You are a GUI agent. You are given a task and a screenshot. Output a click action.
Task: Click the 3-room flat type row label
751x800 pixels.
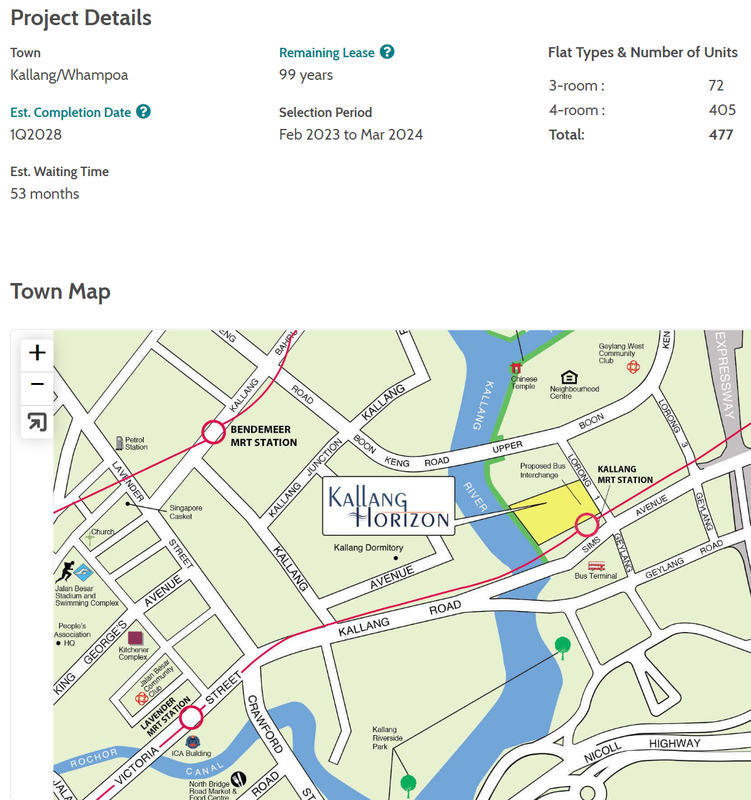(577, 86)
